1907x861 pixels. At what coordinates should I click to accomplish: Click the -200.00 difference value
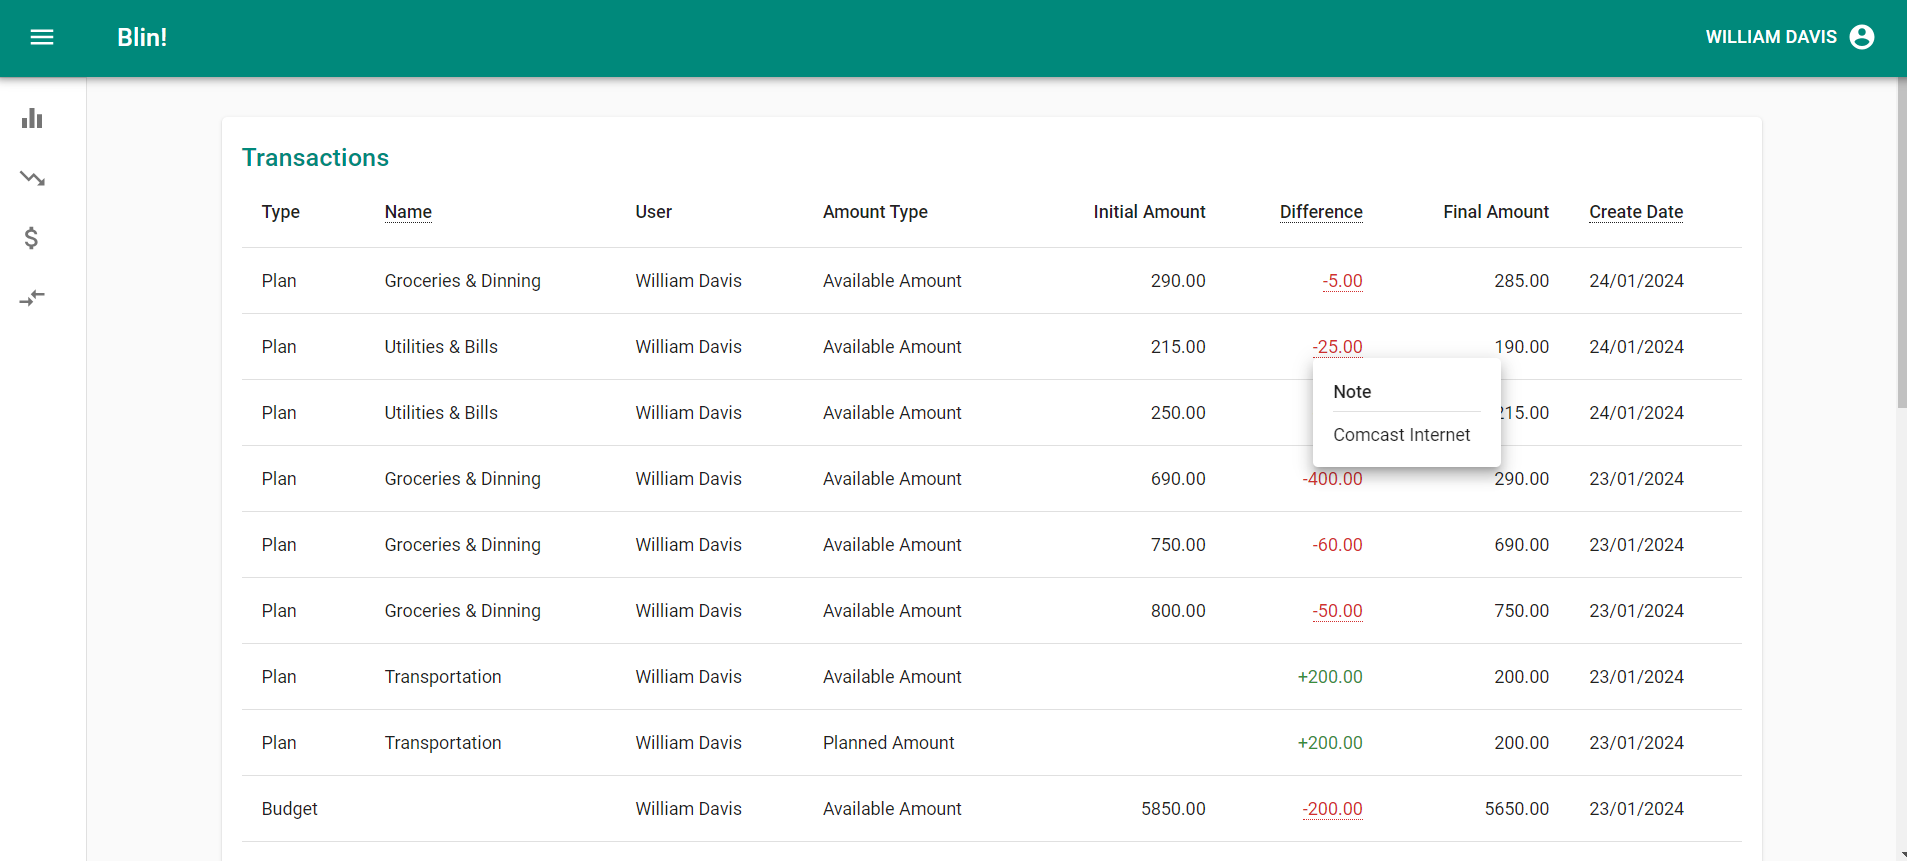tap(1332, 809)
